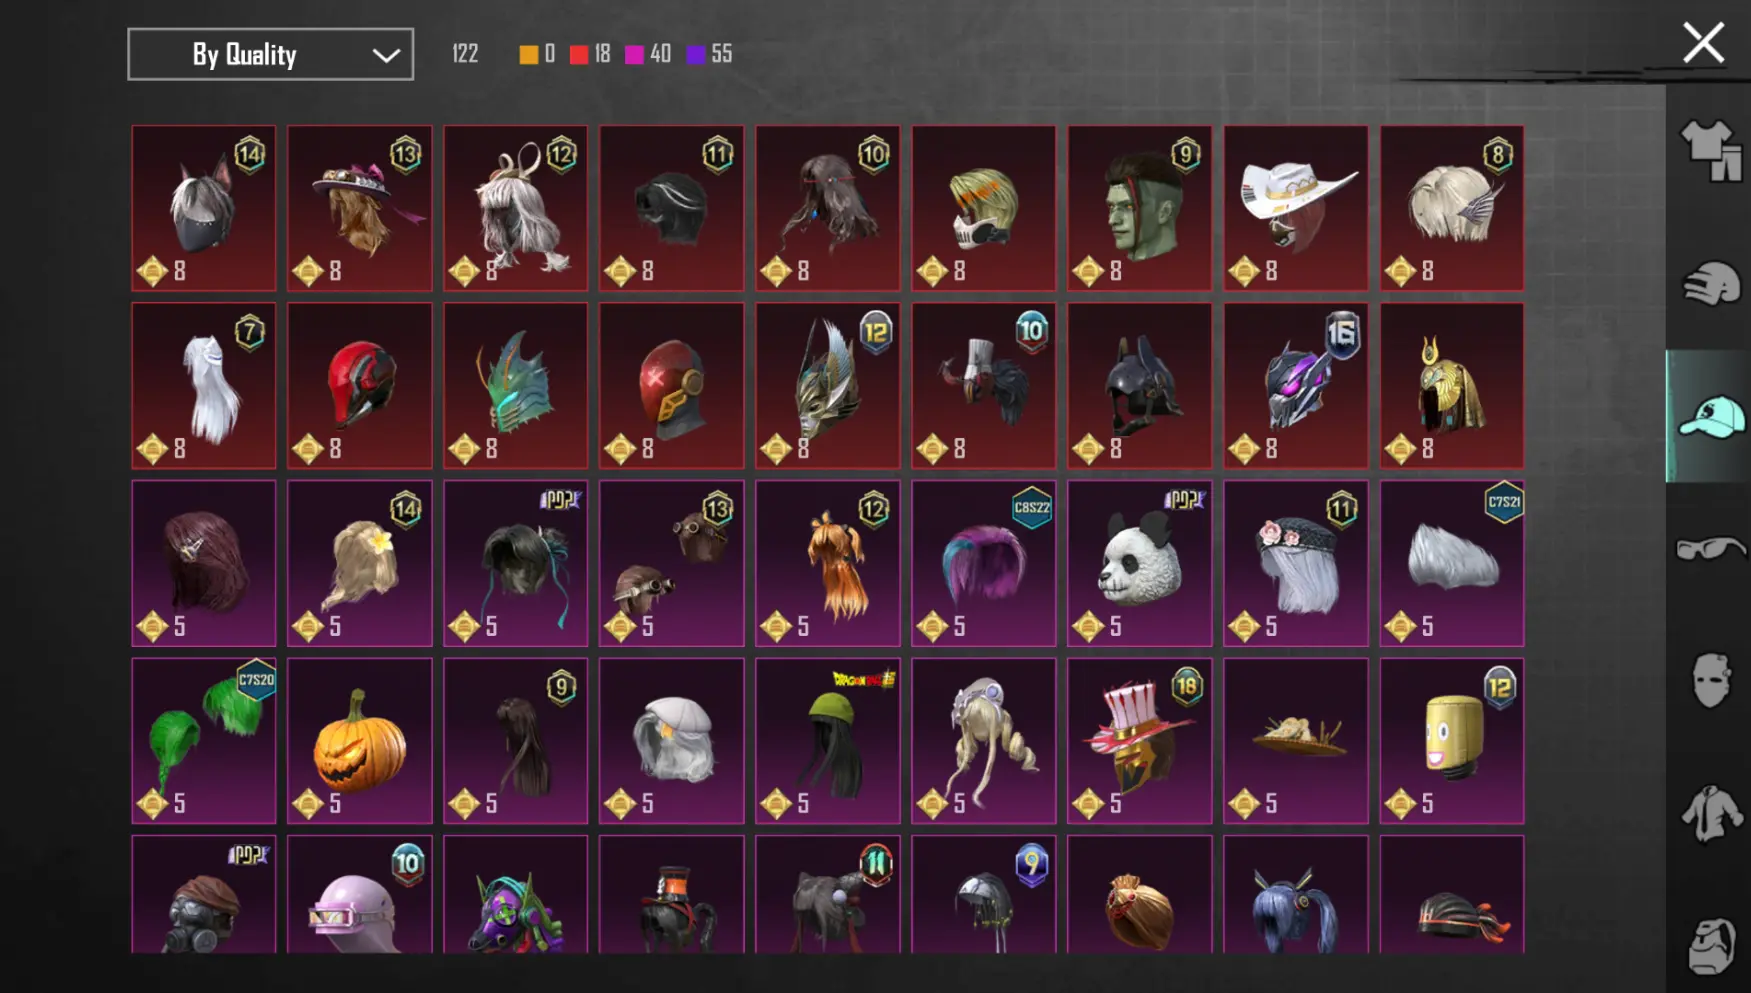Expand the By Quality sort dropdown

270,54
